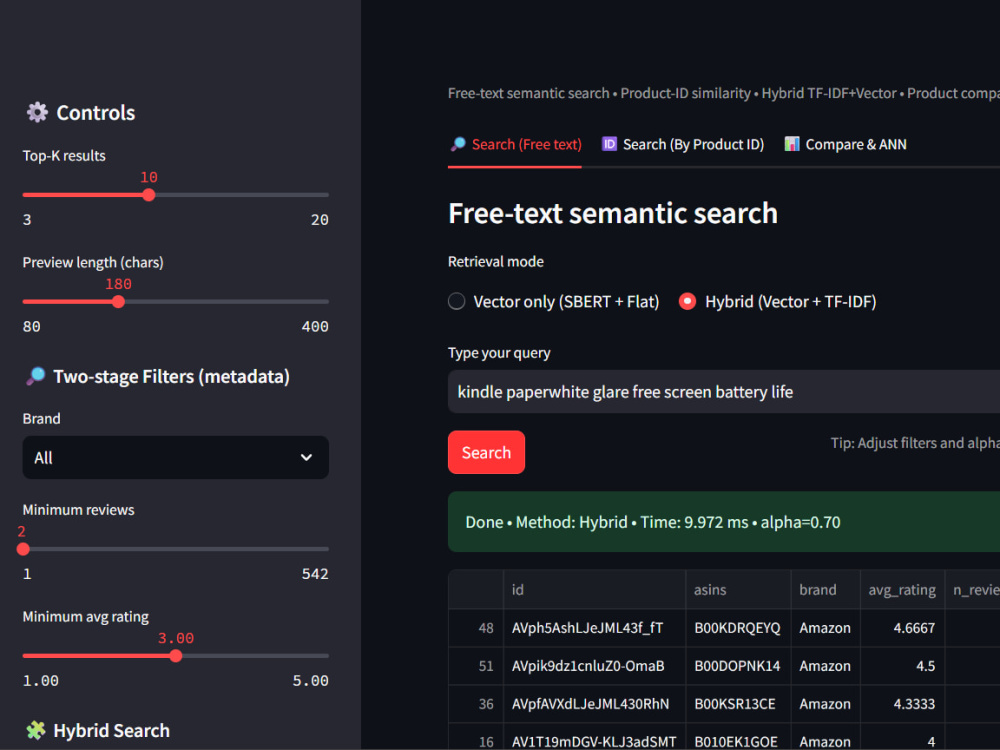Click row index 36

476,704
